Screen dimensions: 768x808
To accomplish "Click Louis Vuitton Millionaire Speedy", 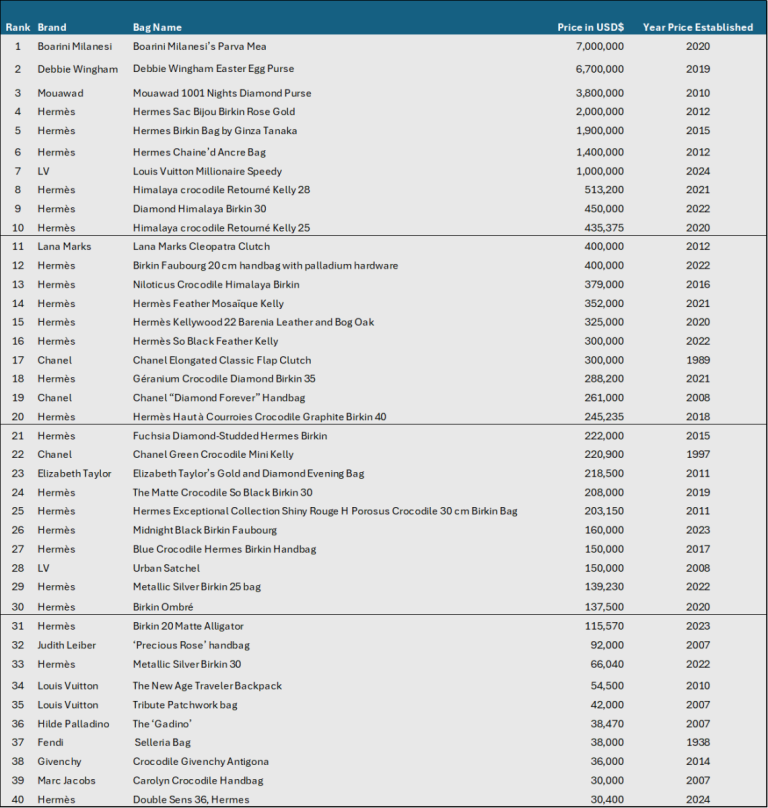I will [207, 172].
